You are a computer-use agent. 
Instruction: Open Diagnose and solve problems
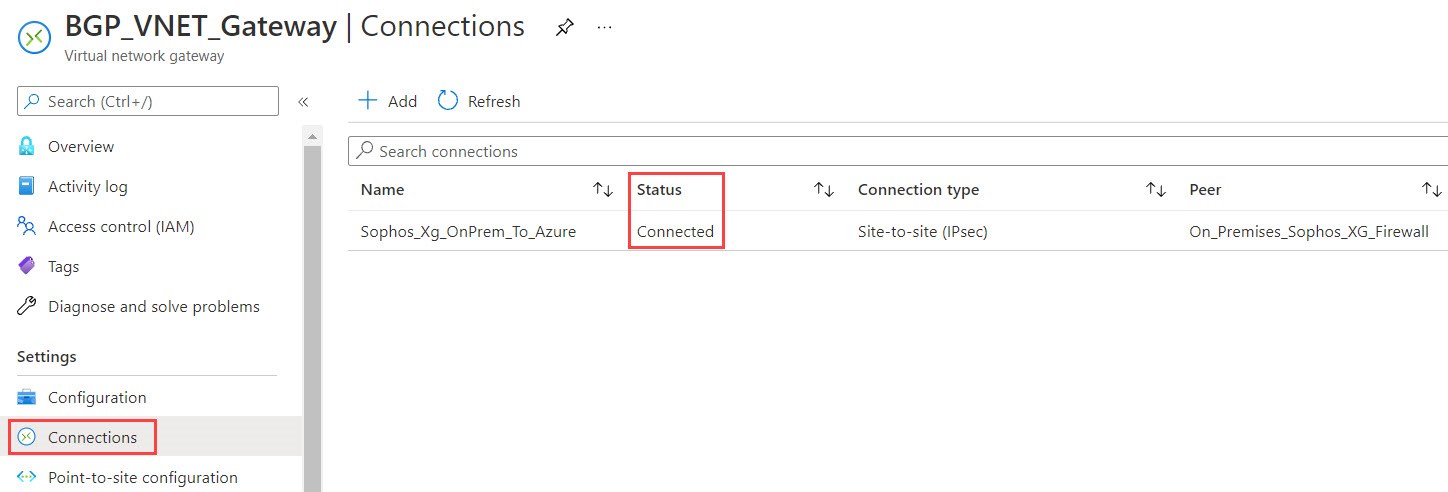coord(154,306)
